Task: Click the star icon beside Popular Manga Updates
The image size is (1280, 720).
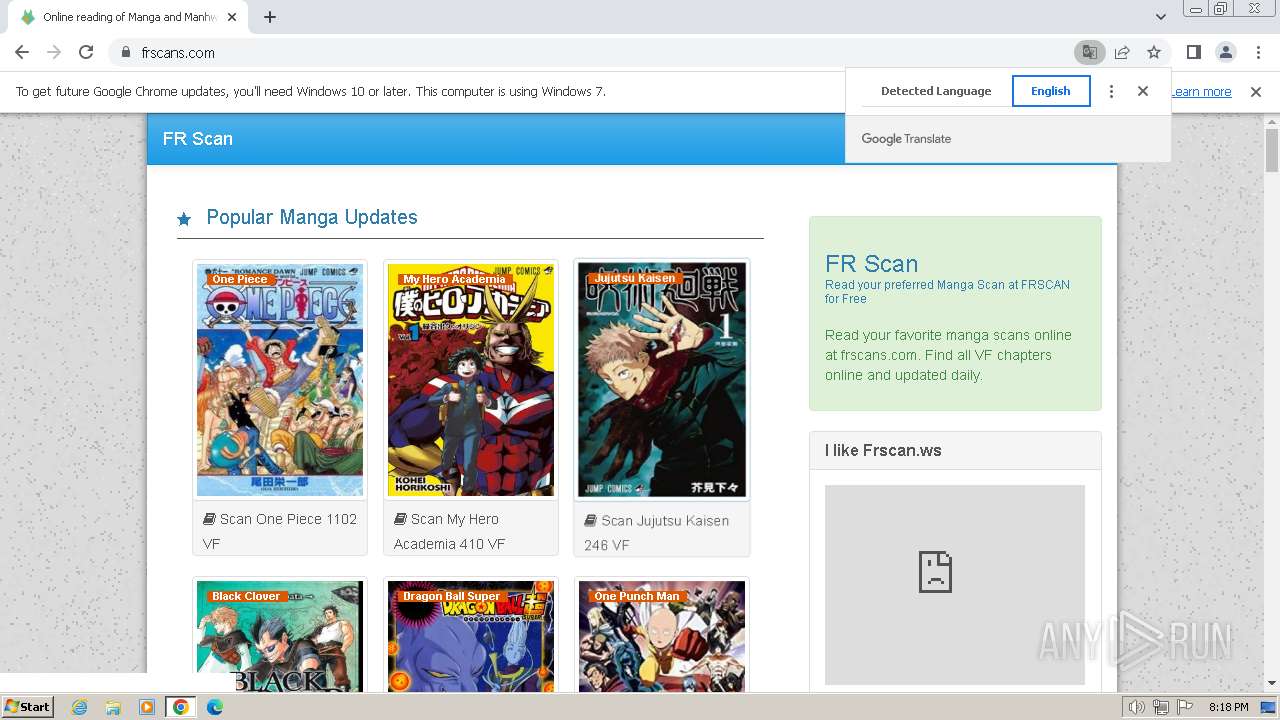Action: [184, 219]
